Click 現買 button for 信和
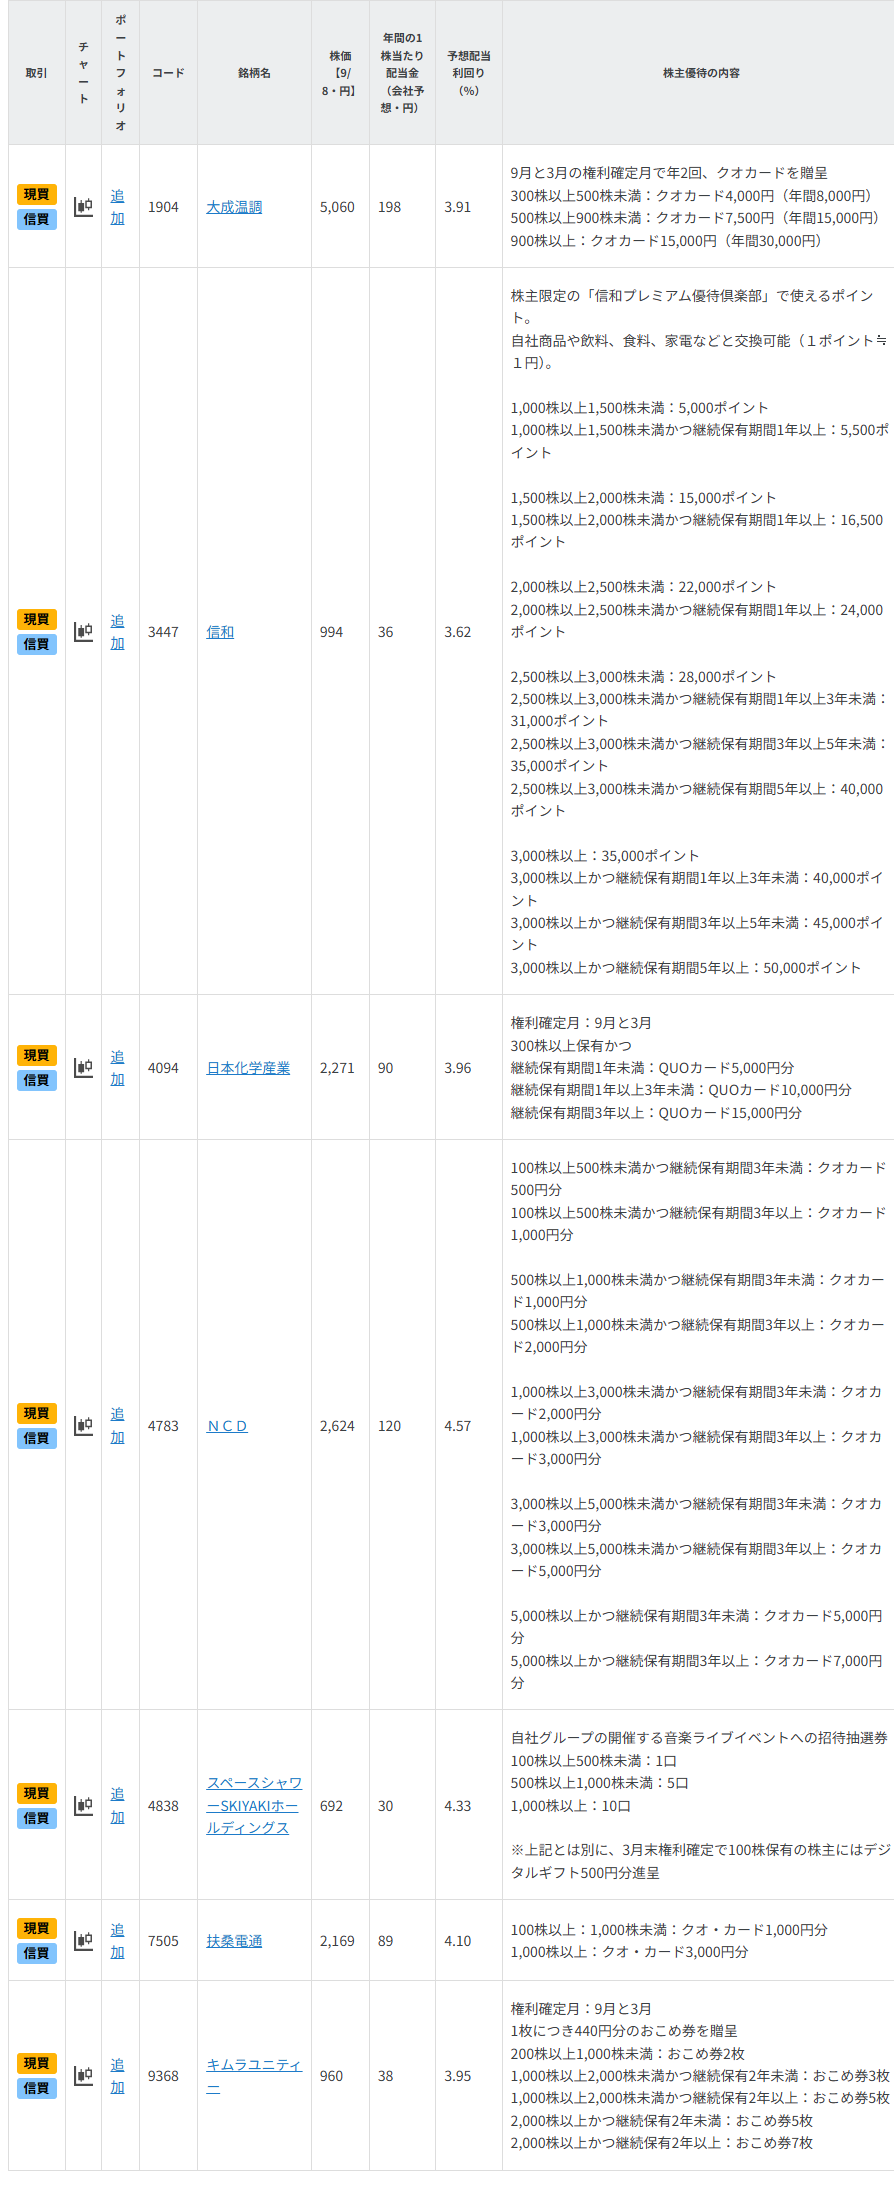Viewport: 894px width, 2185px height. pyautogui.click(x=37, y=620)
